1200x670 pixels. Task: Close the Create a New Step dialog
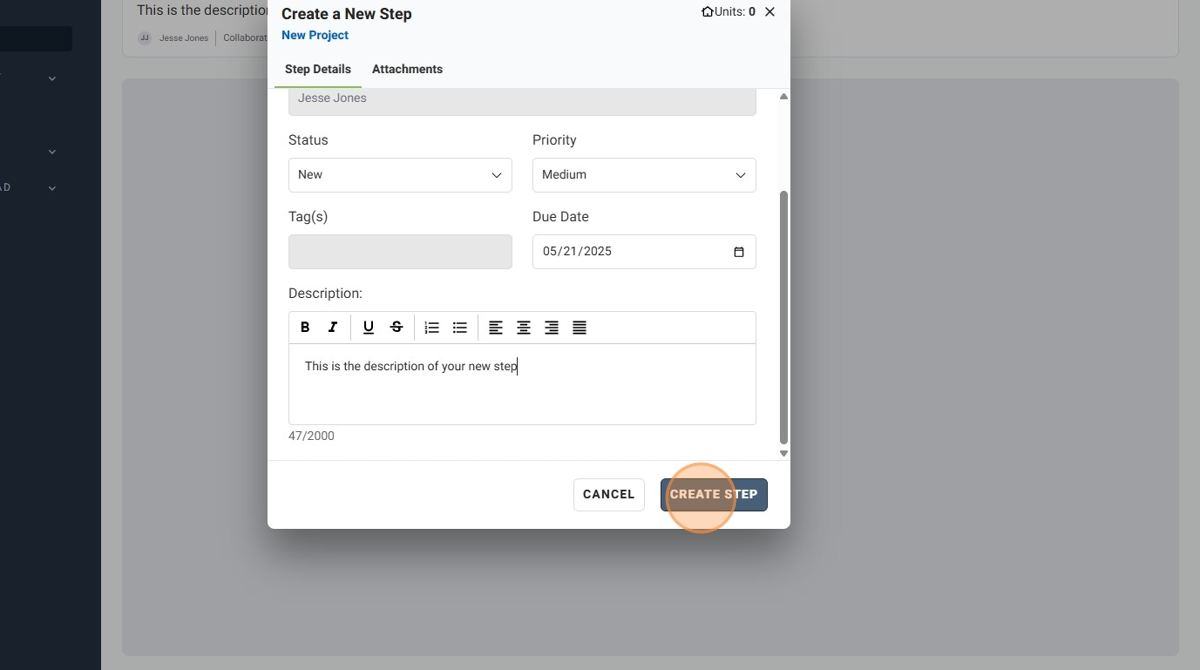pyautogui.click(x=769, y=12)
